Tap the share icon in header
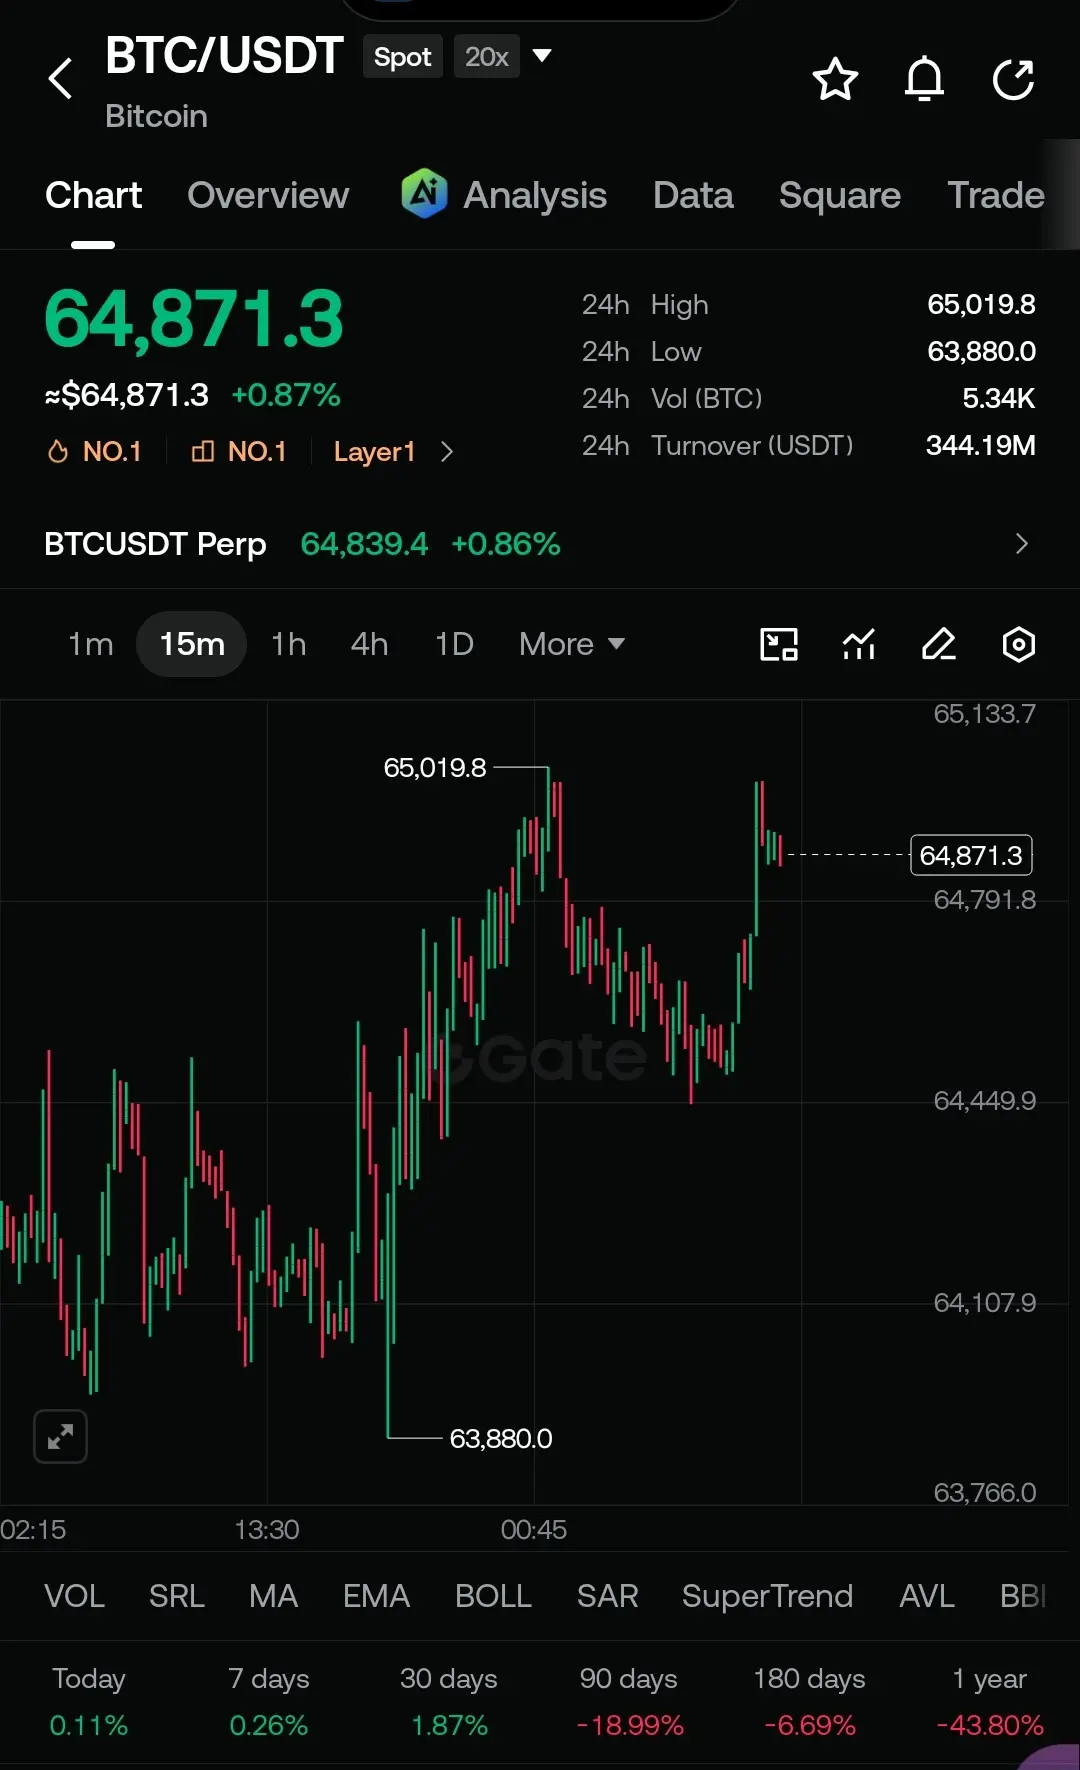Image resolution: width=1080 pixels, height=1770 pixels. click(1013, 79)
